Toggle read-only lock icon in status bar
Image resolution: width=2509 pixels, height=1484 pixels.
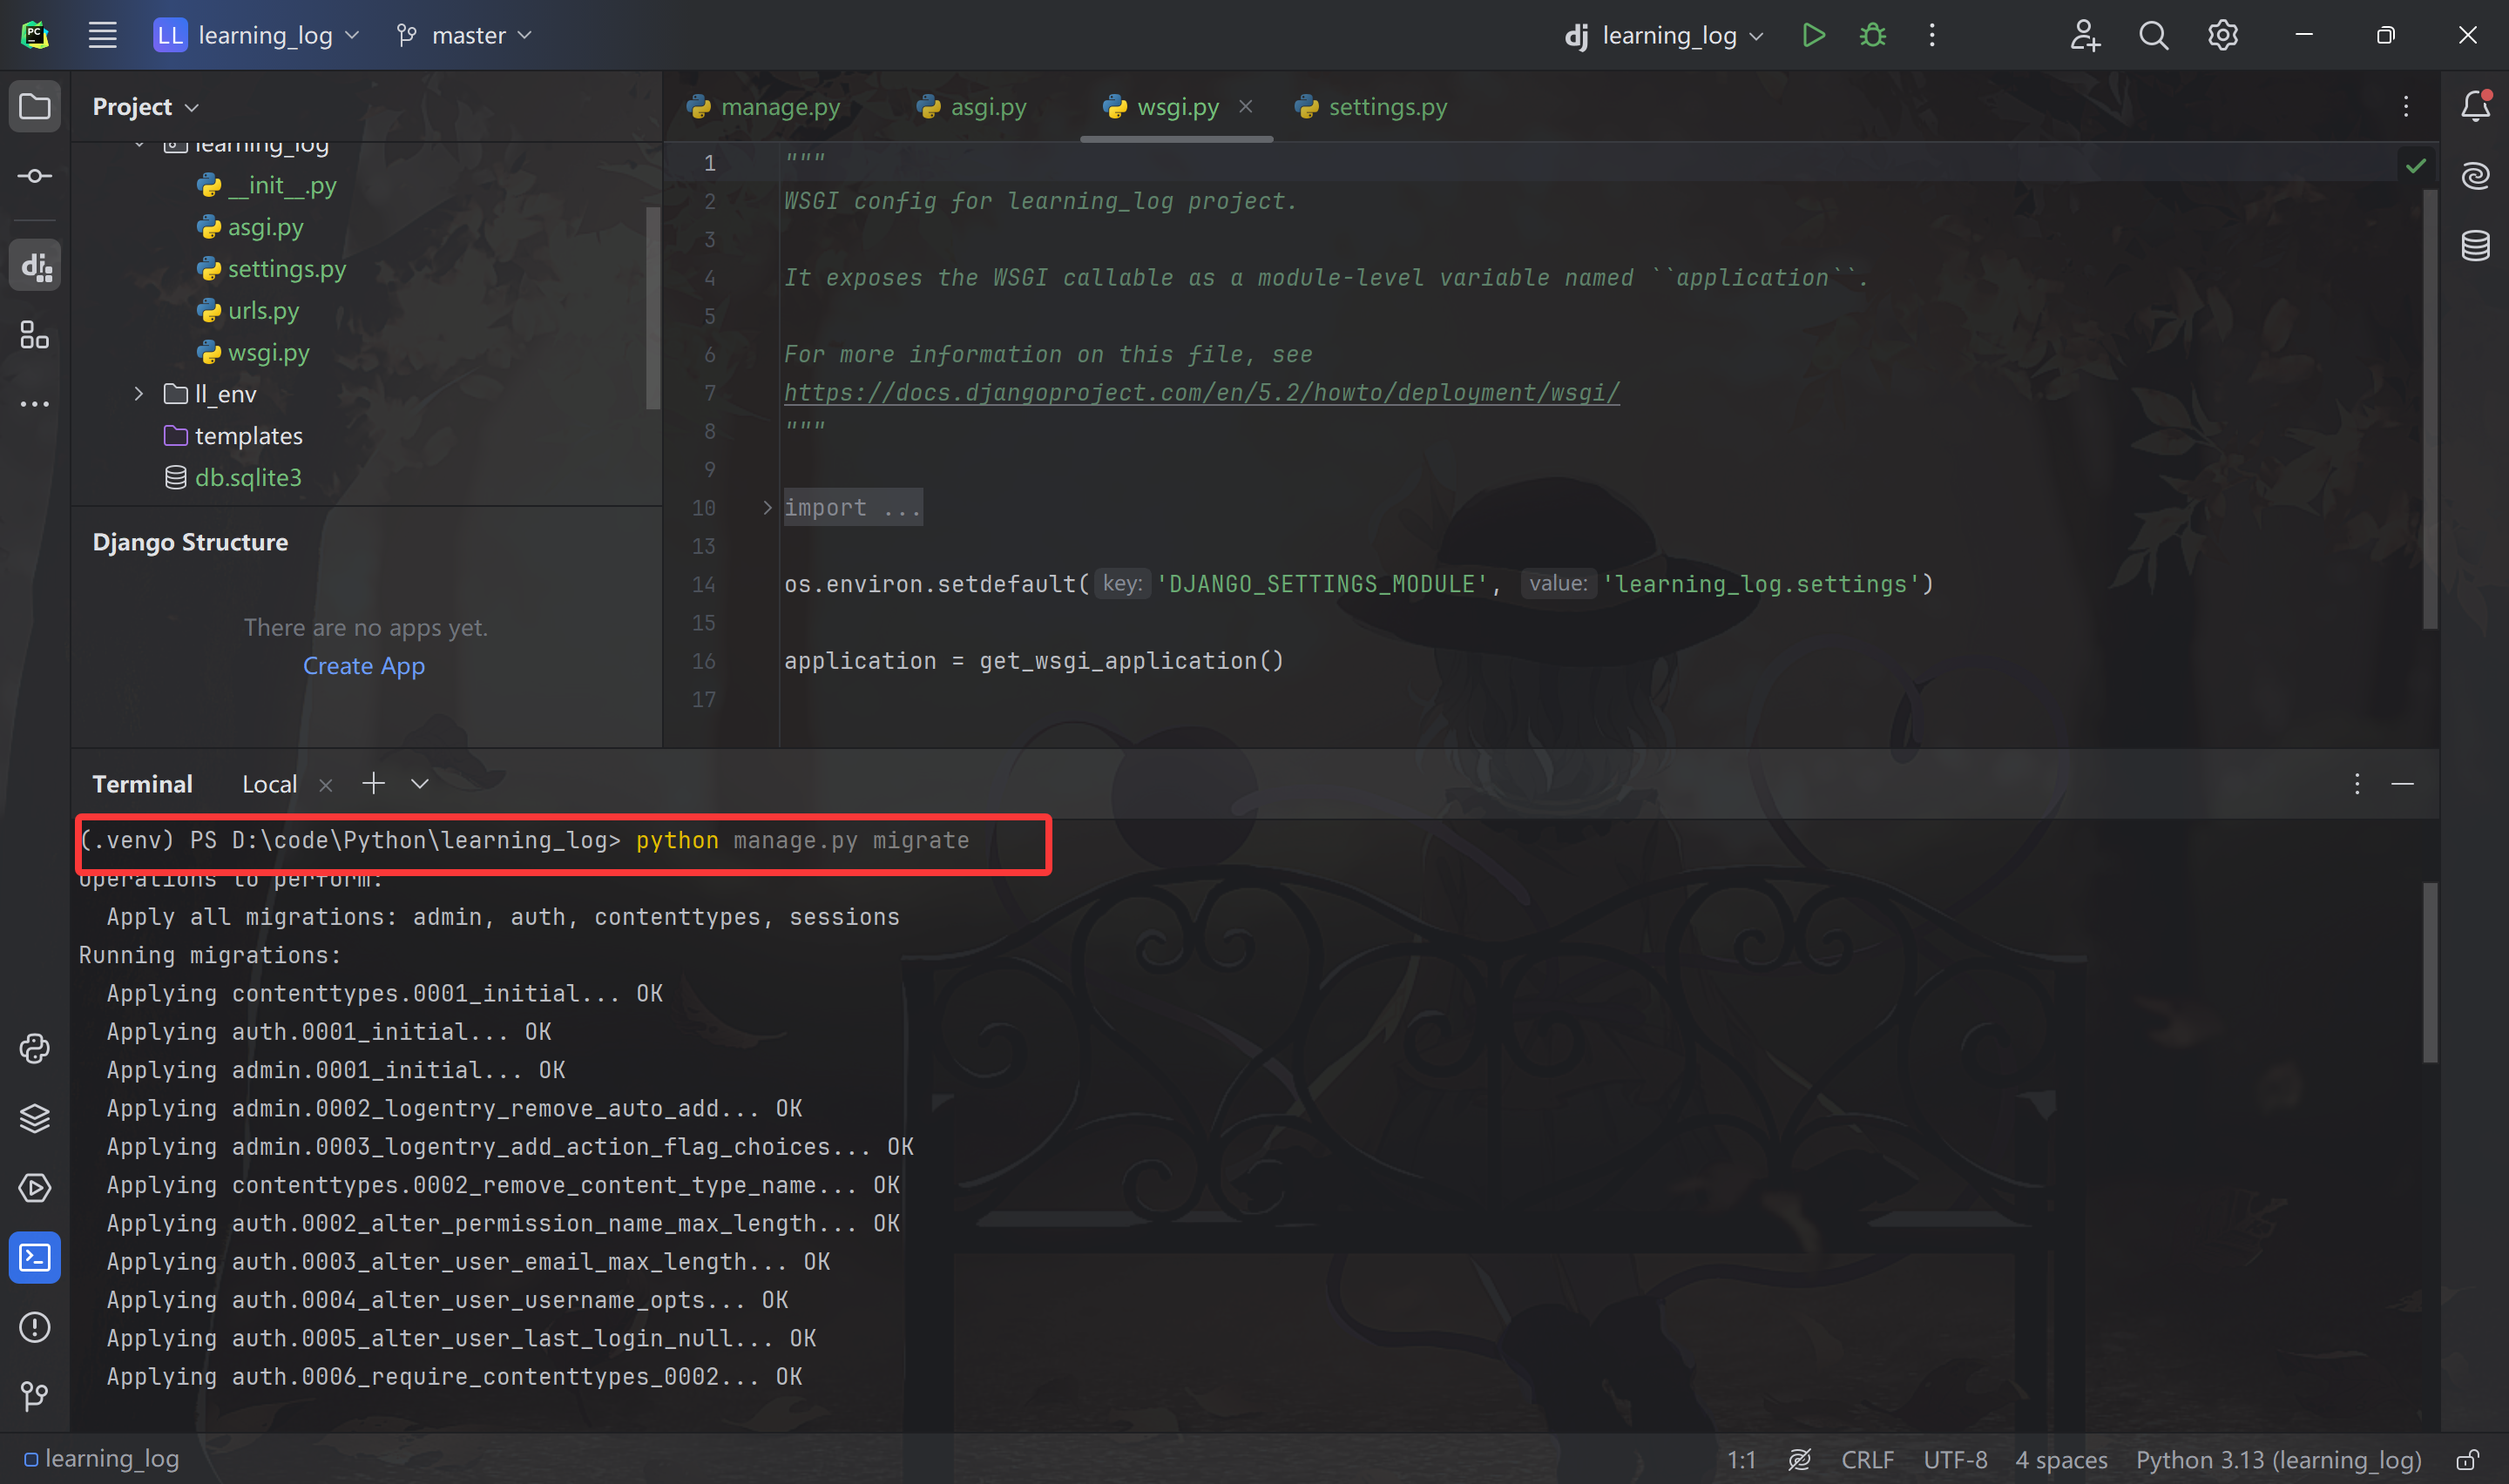coord(2467,1460)
